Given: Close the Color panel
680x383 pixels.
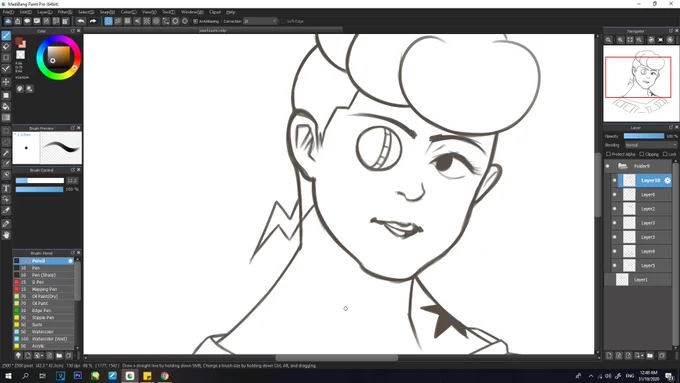Looking at the screenshot, I should coord(78,31).
